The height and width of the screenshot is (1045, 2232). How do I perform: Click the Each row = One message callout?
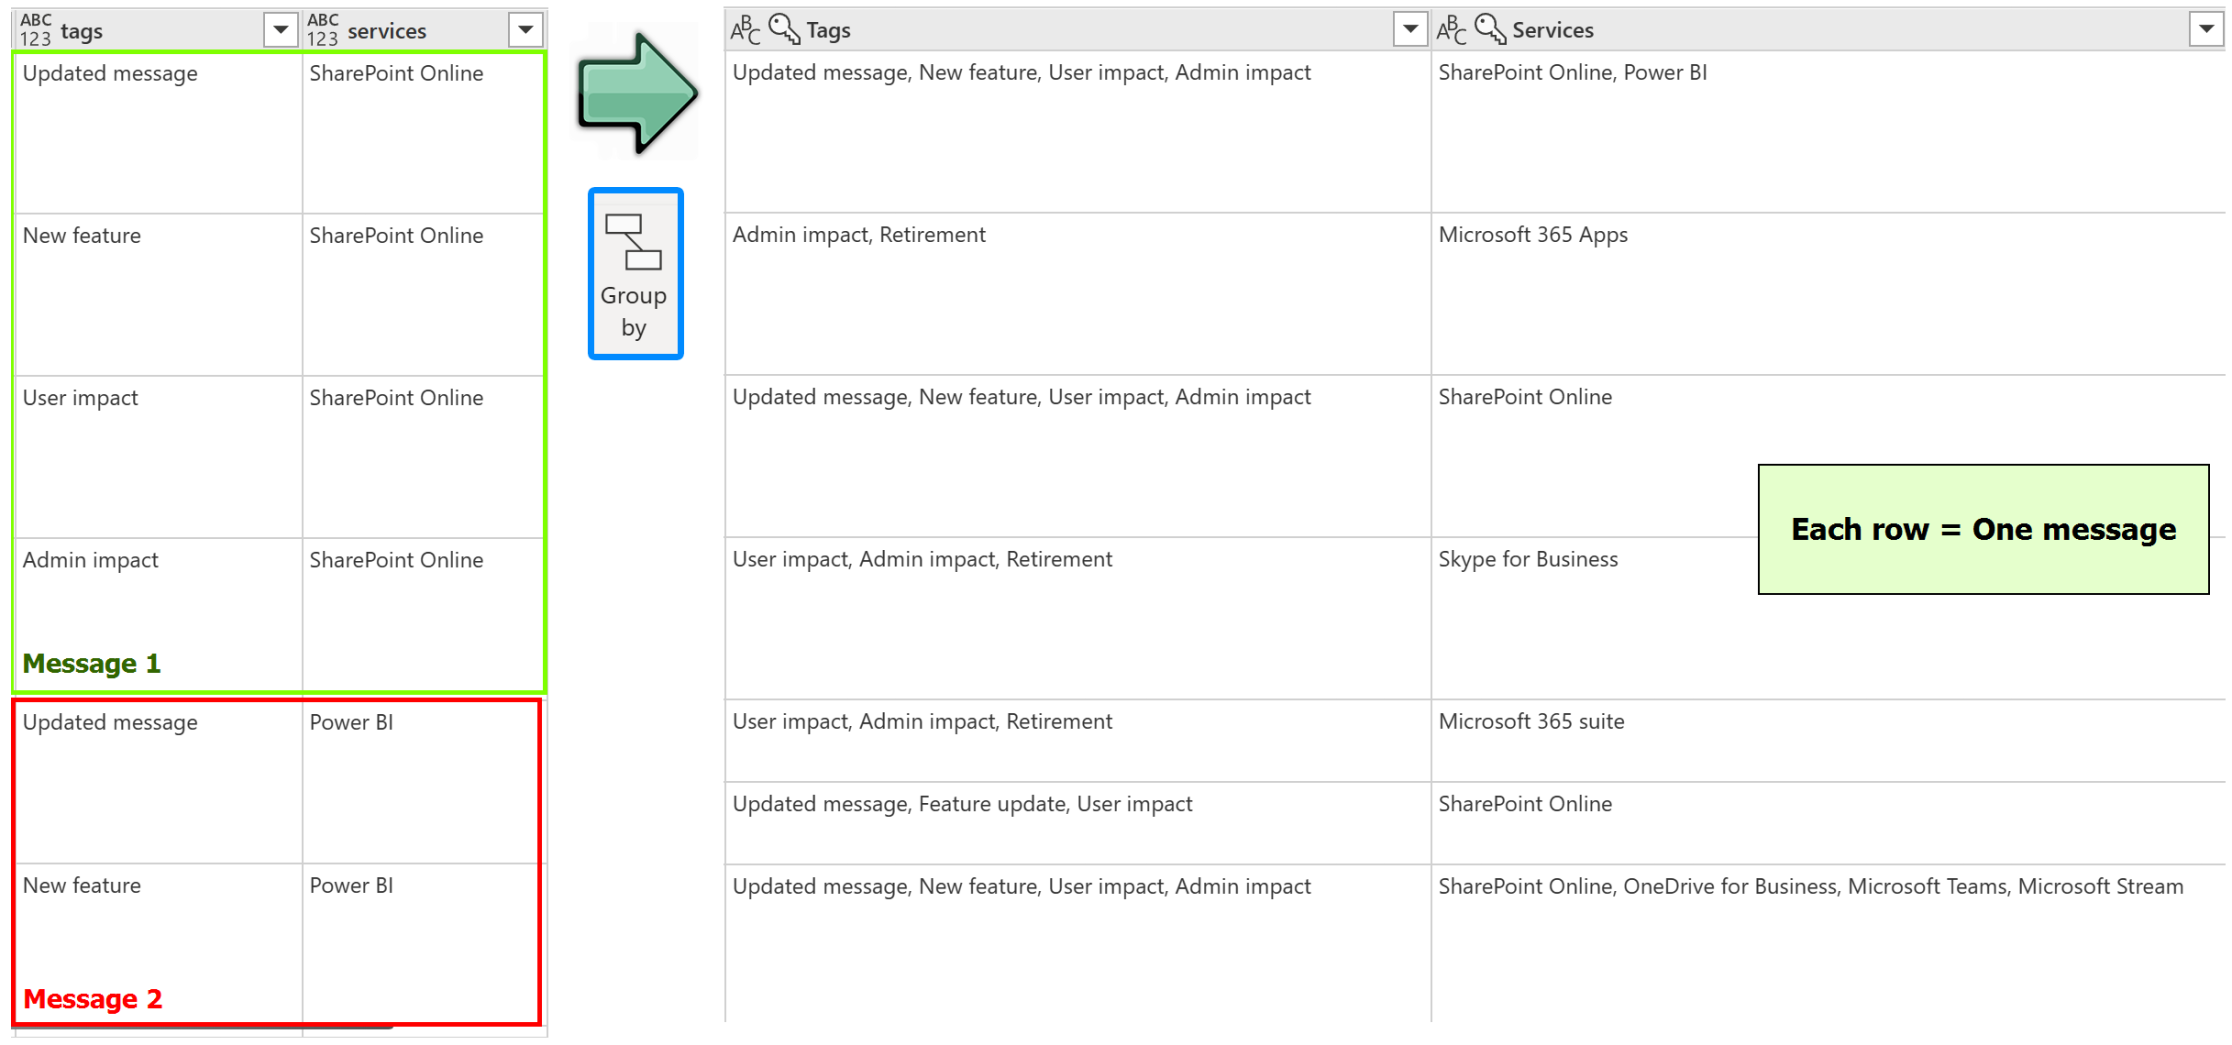pyautogui.click(x=1982, y=529)
